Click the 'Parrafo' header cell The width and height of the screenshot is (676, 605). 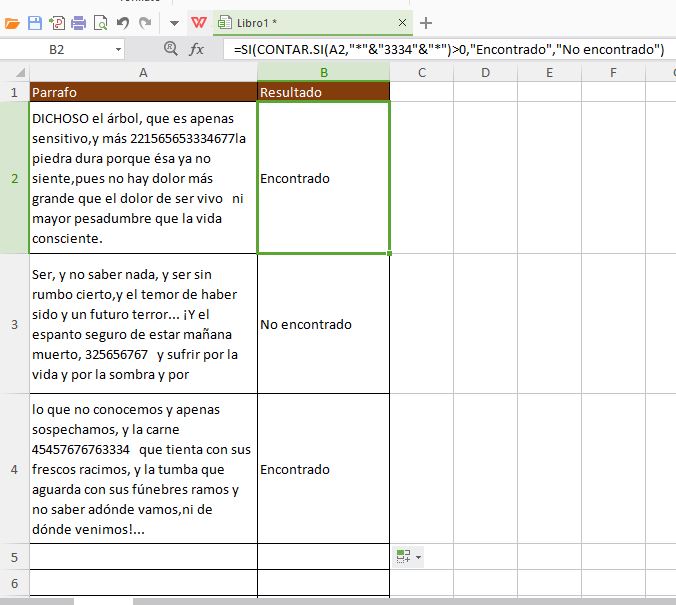(x=143, y=92)
